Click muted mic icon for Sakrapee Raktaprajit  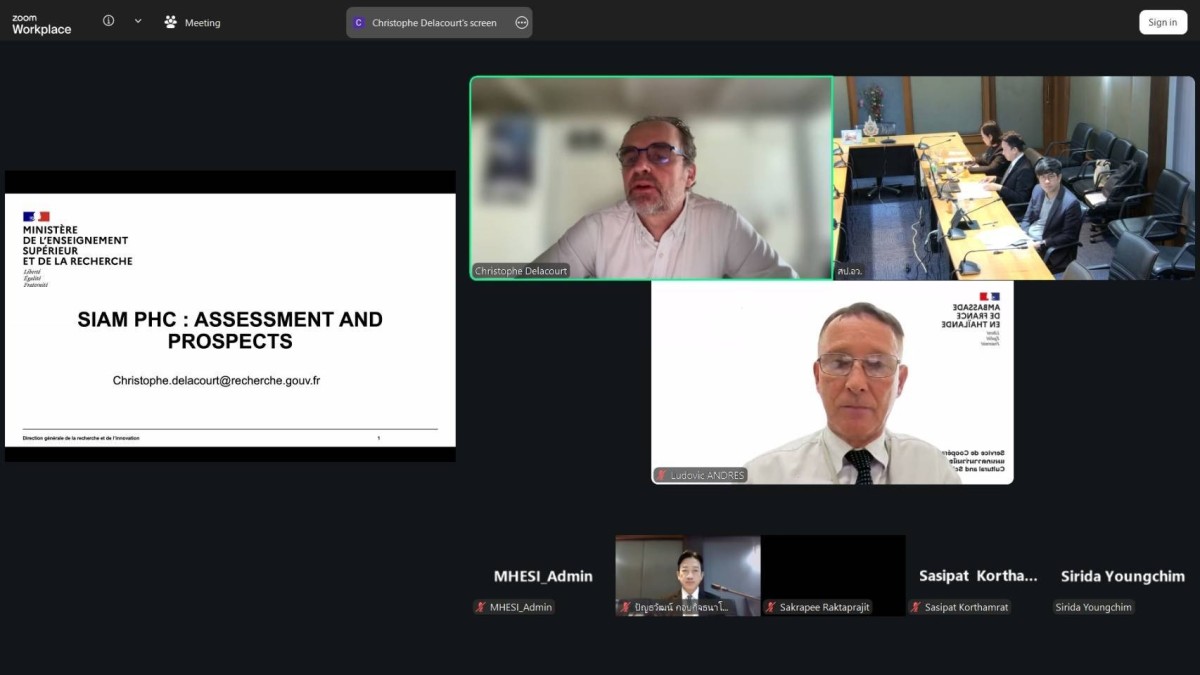point(771,607)
